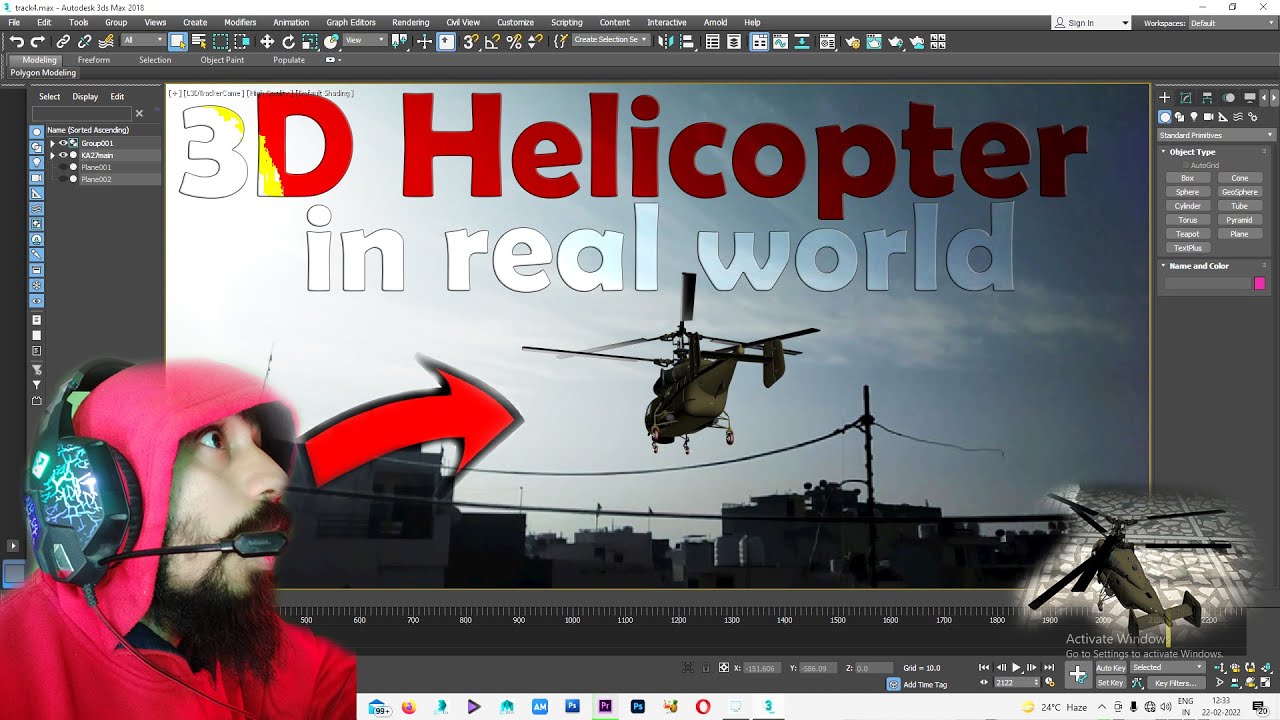This screenshot has width=1280, height=720.
Task: Select the Move transform tool
Action: pos(267,41)
